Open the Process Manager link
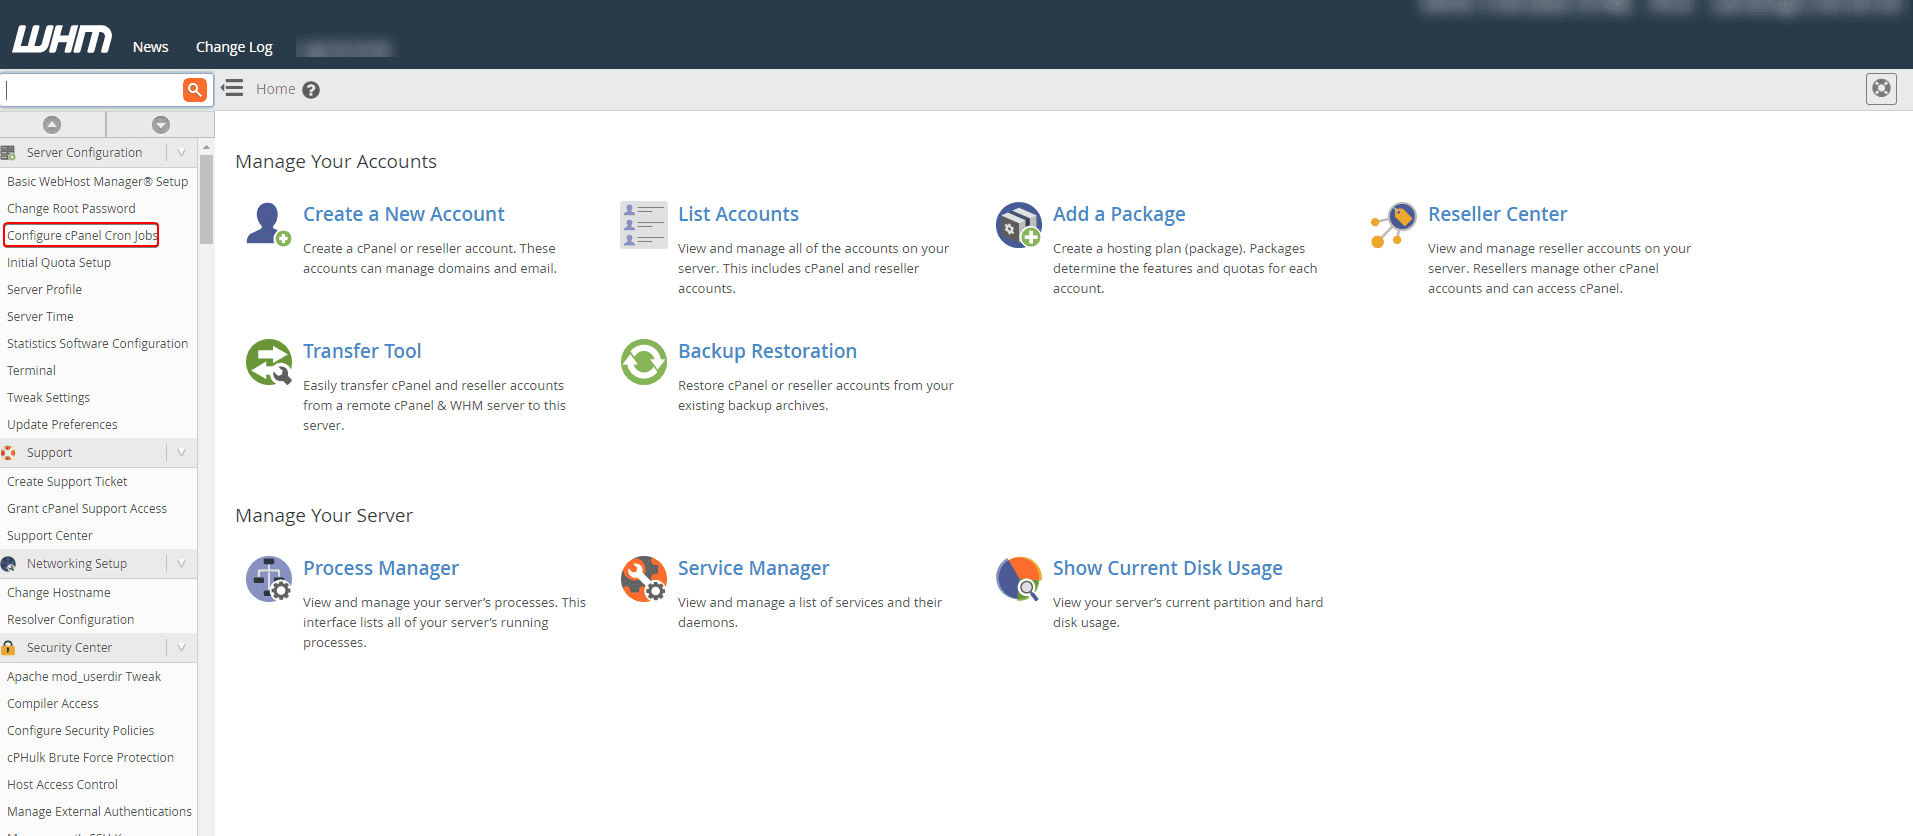 (380, 568)
